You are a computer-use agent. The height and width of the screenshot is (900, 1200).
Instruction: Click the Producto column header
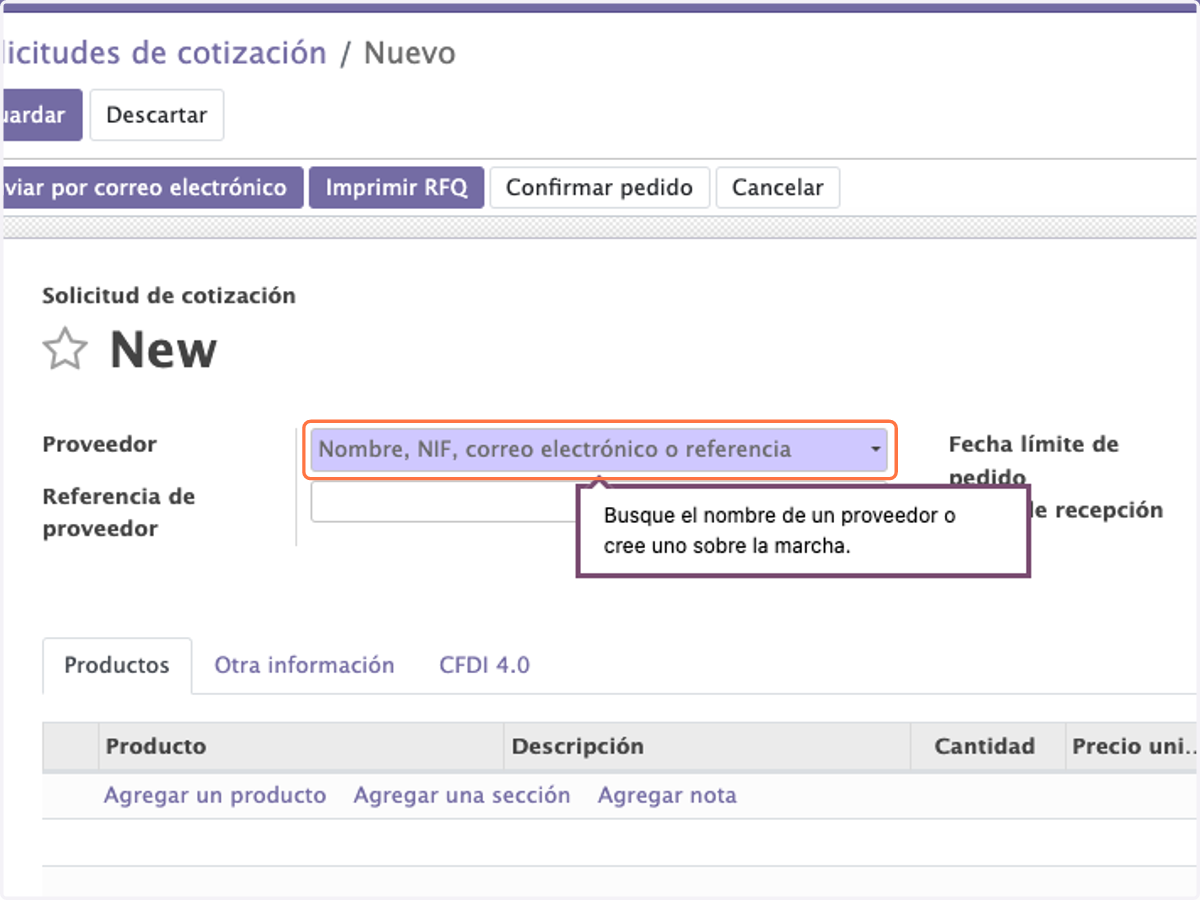(x=301, y=747)
